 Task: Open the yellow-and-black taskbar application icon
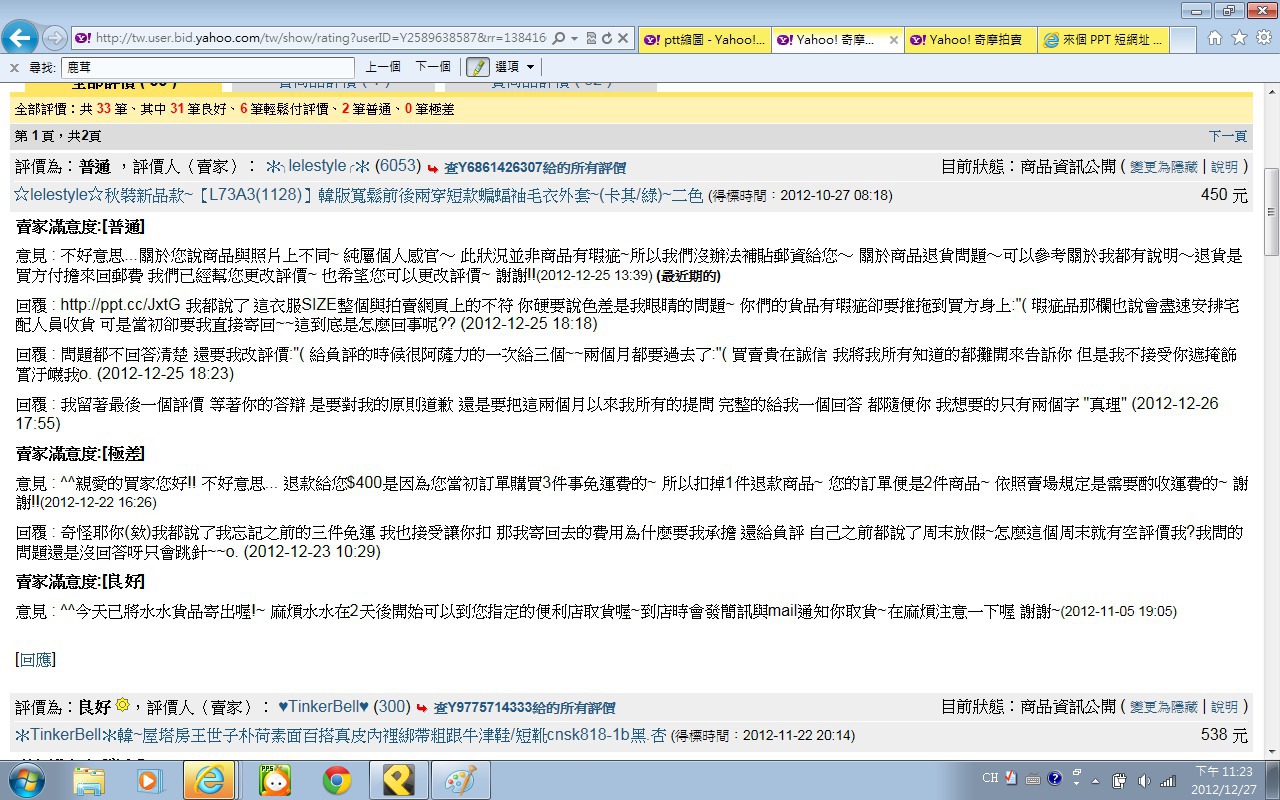pos(398,780)
